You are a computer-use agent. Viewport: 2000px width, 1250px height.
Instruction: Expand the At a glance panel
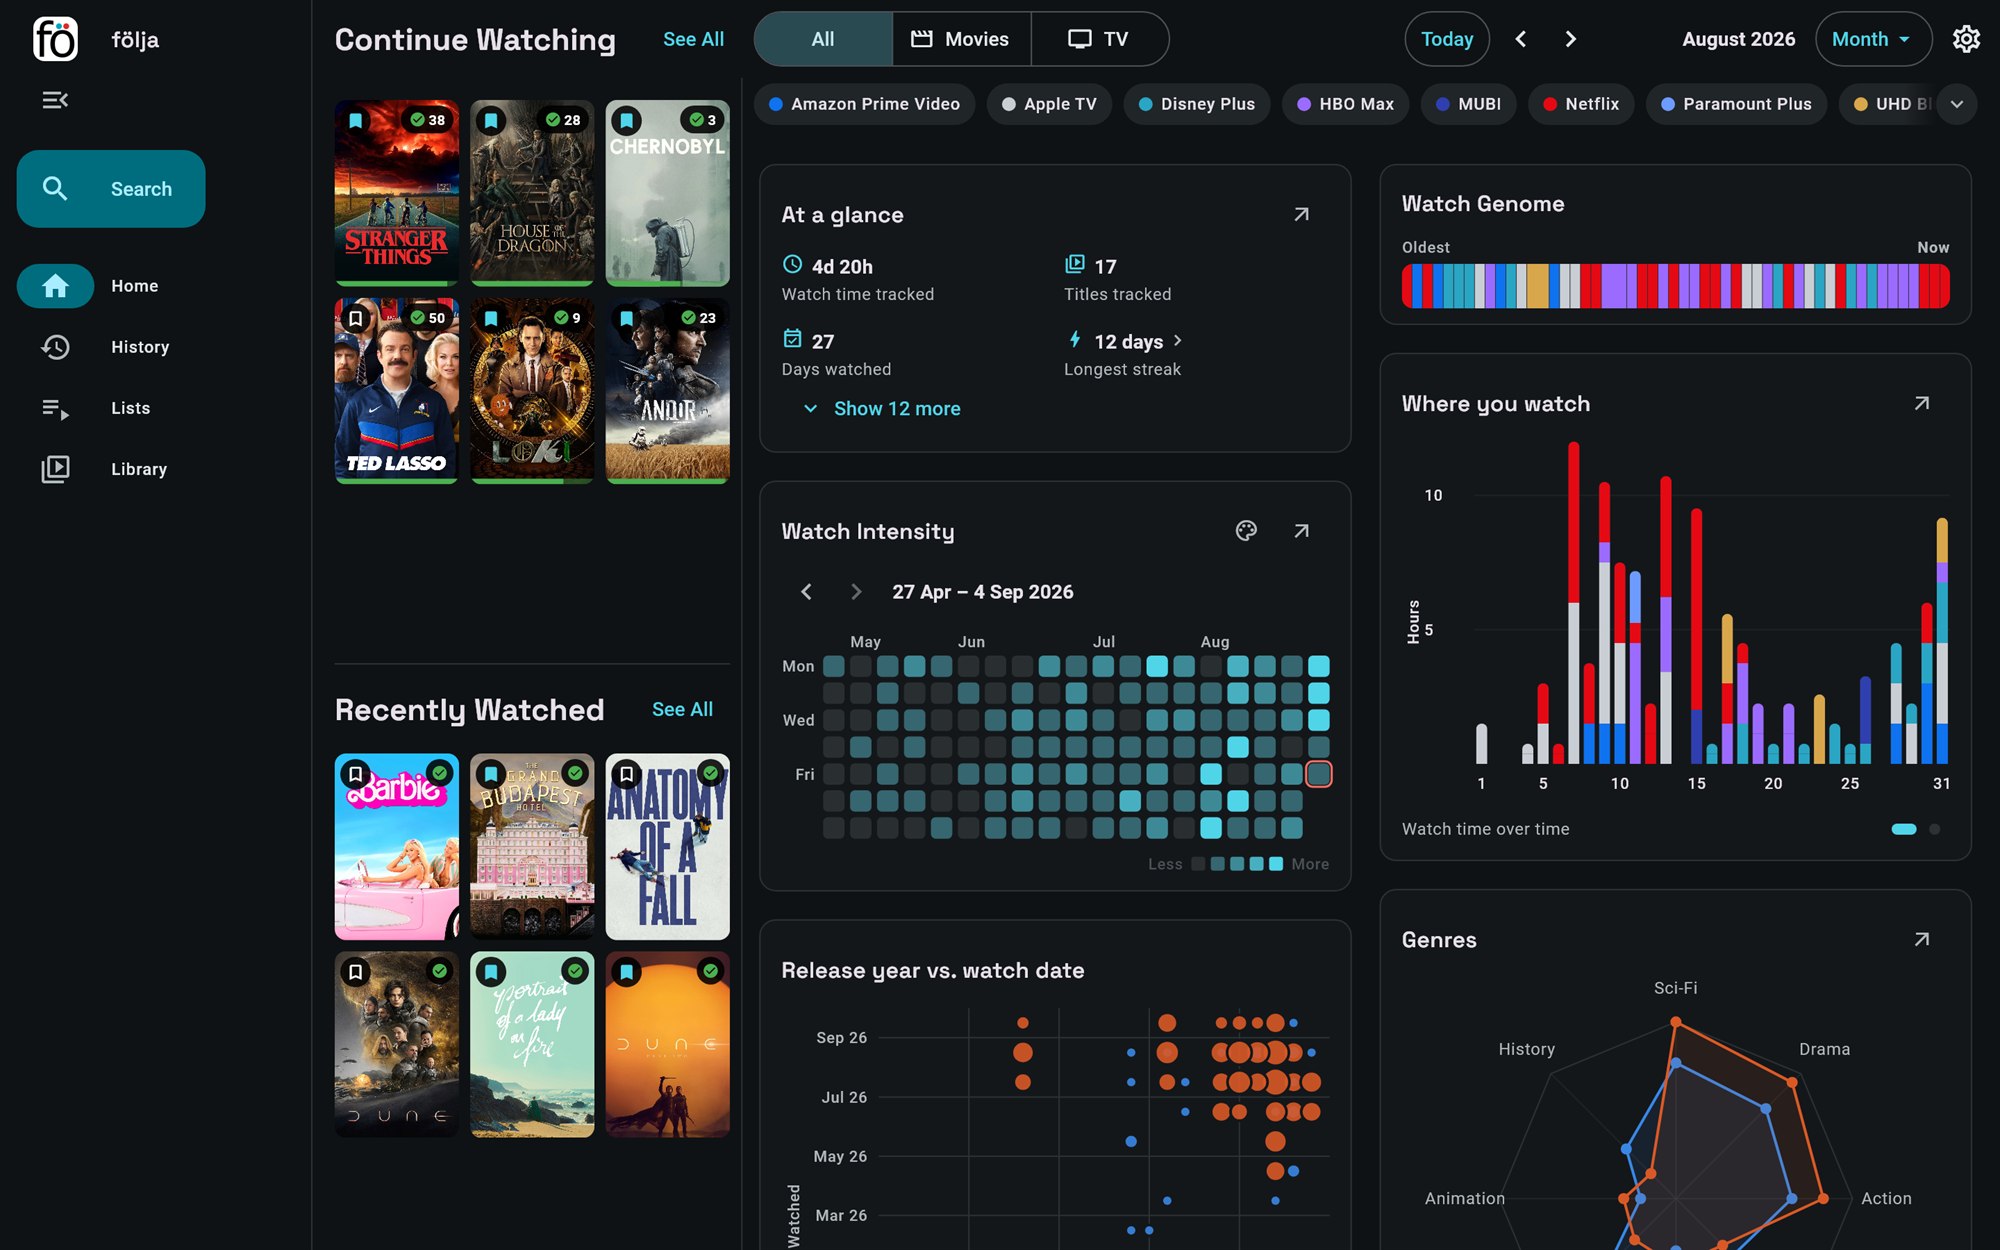1301,214
